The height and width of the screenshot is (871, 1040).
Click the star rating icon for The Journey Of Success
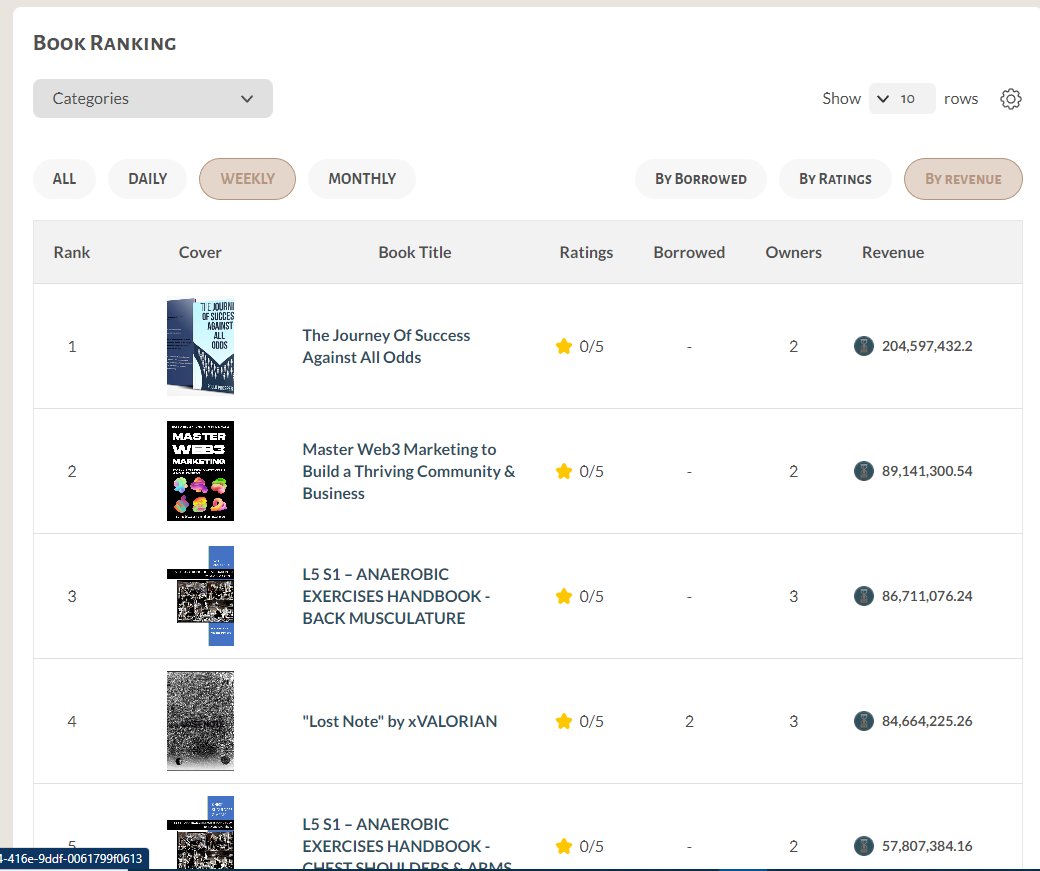tap(564, 346)
